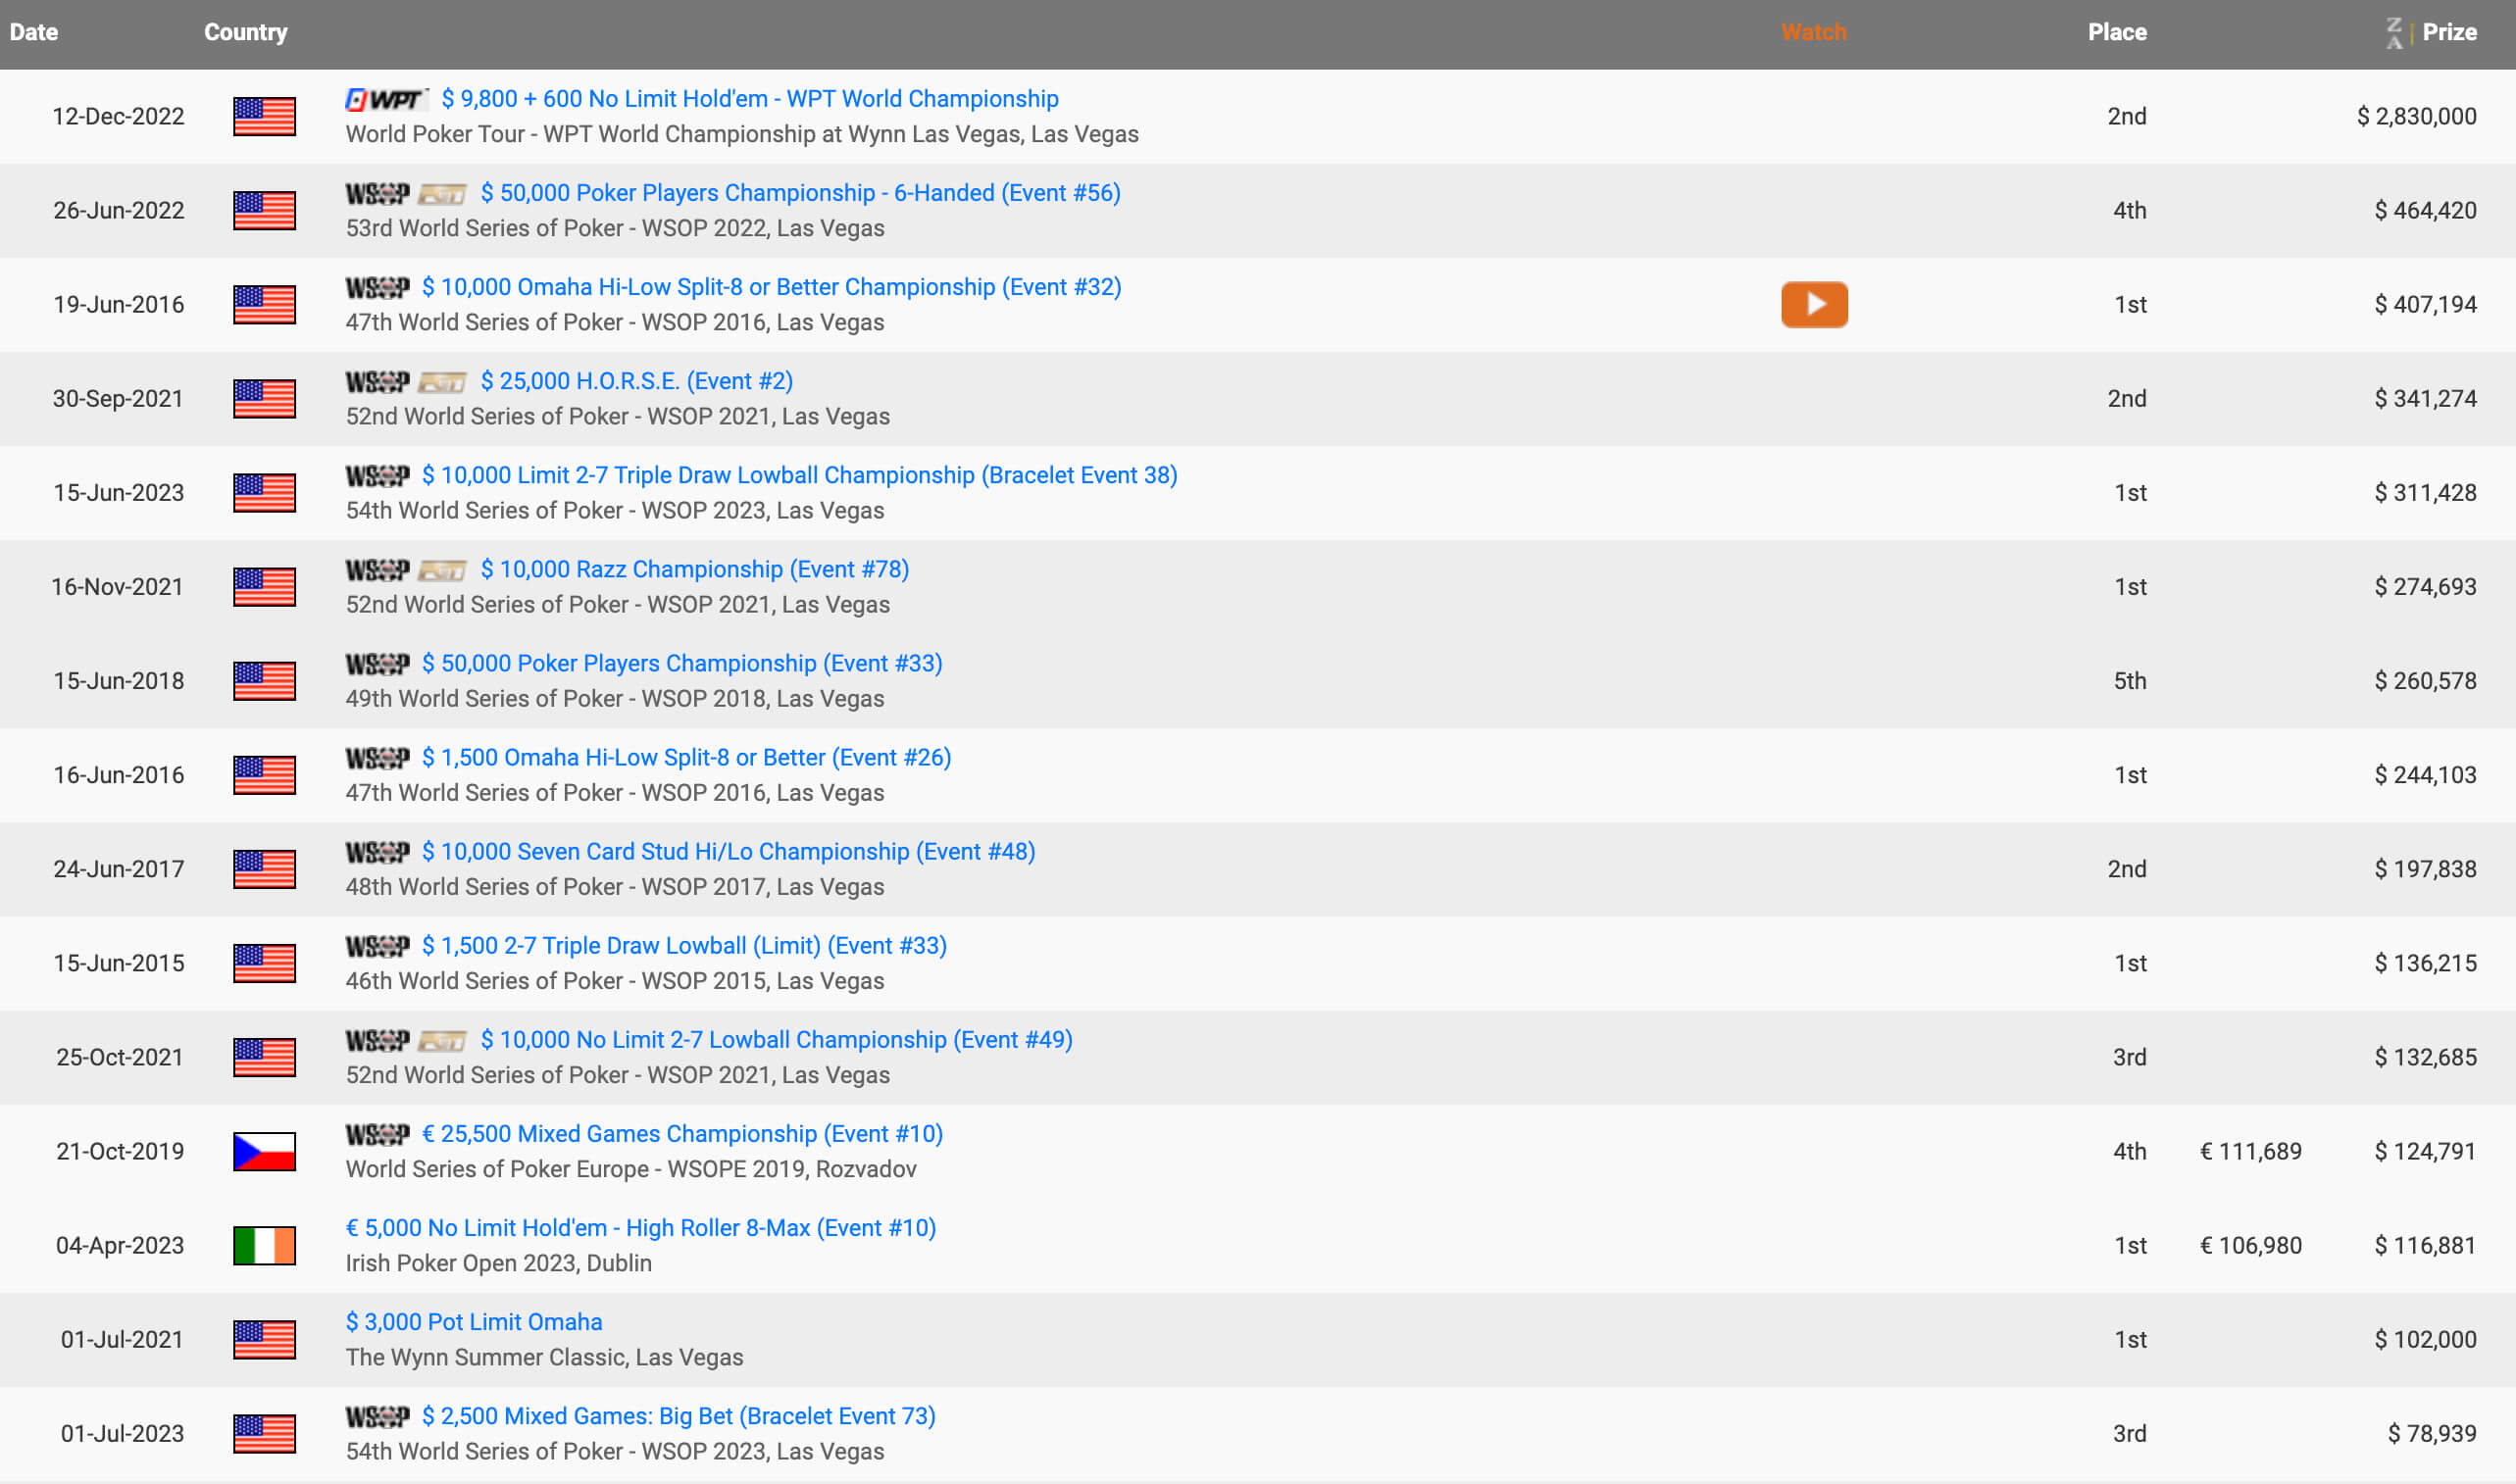Click the Irish flag icon

coord(264,1245)
